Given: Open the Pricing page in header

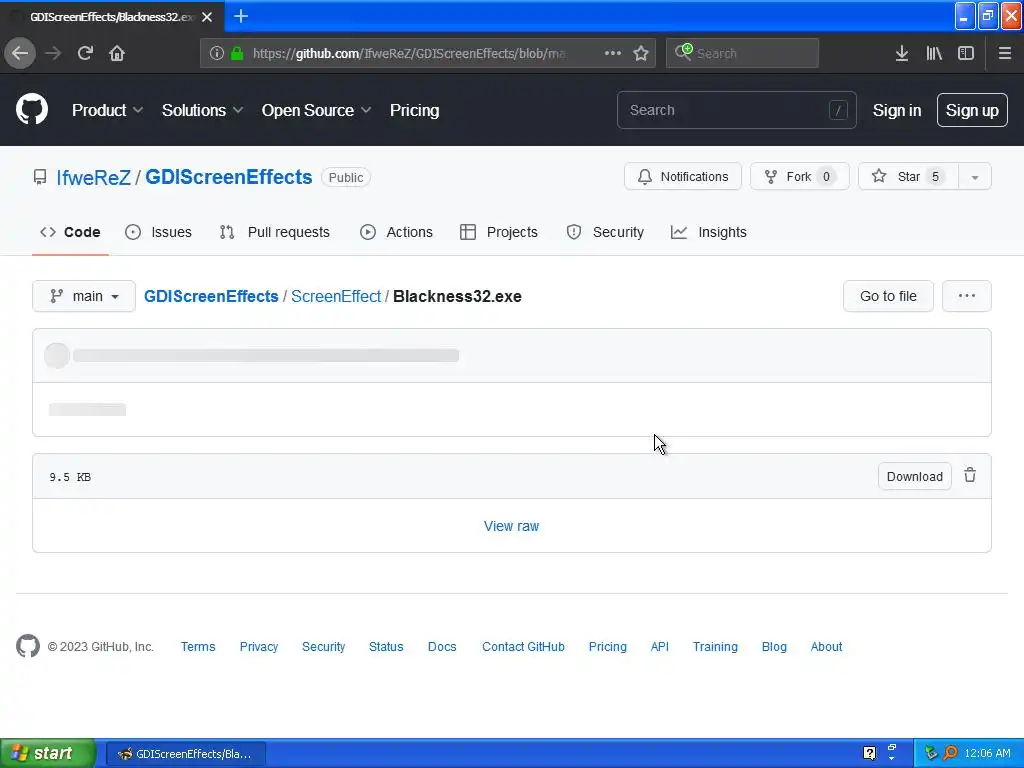Looking at the screenshot, I should point(414,110).
